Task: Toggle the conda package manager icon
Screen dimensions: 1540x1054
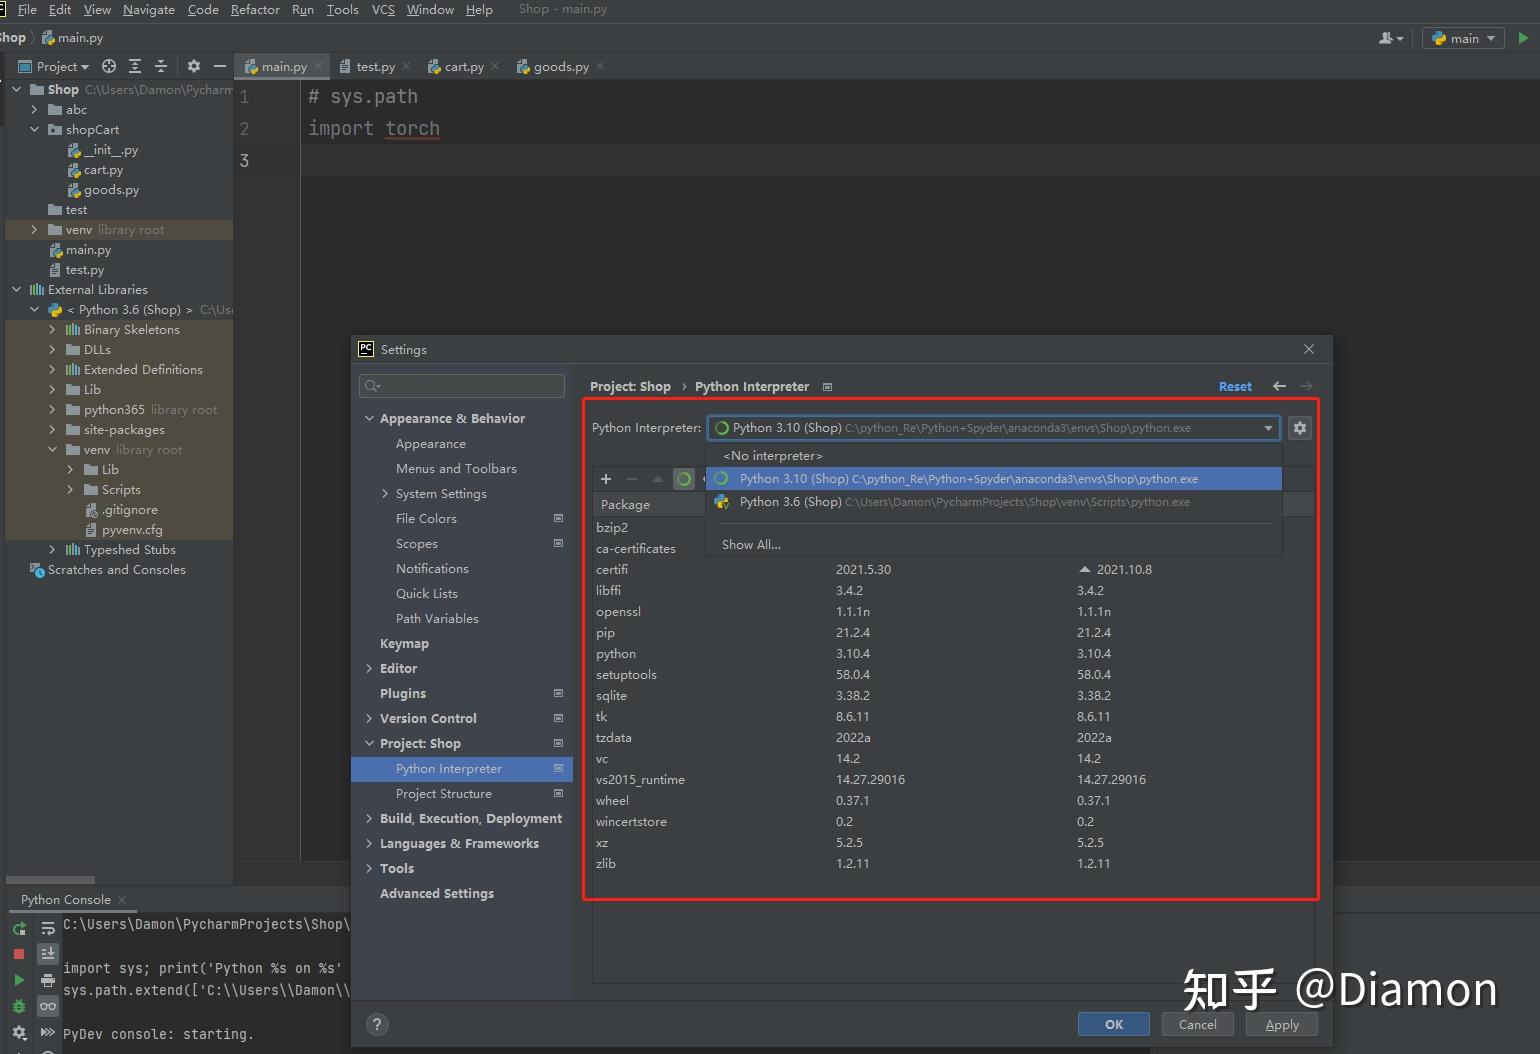Action: click(684, 479)
